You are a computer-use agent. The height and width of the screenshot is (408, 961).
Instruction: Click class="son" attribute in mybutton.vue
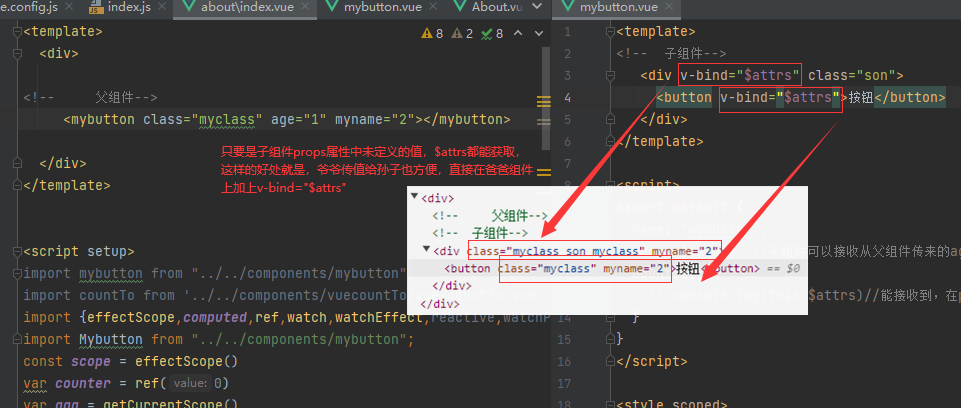coord(851,75)
